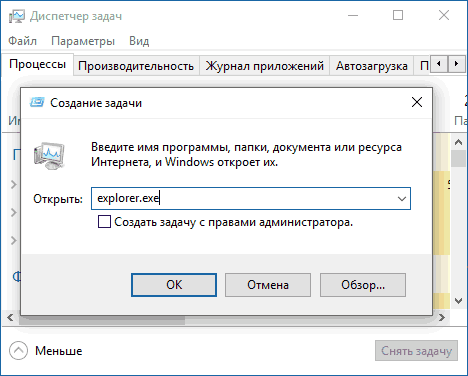Switch to the Процессы tab
The image size is (468, 376).
37,64
